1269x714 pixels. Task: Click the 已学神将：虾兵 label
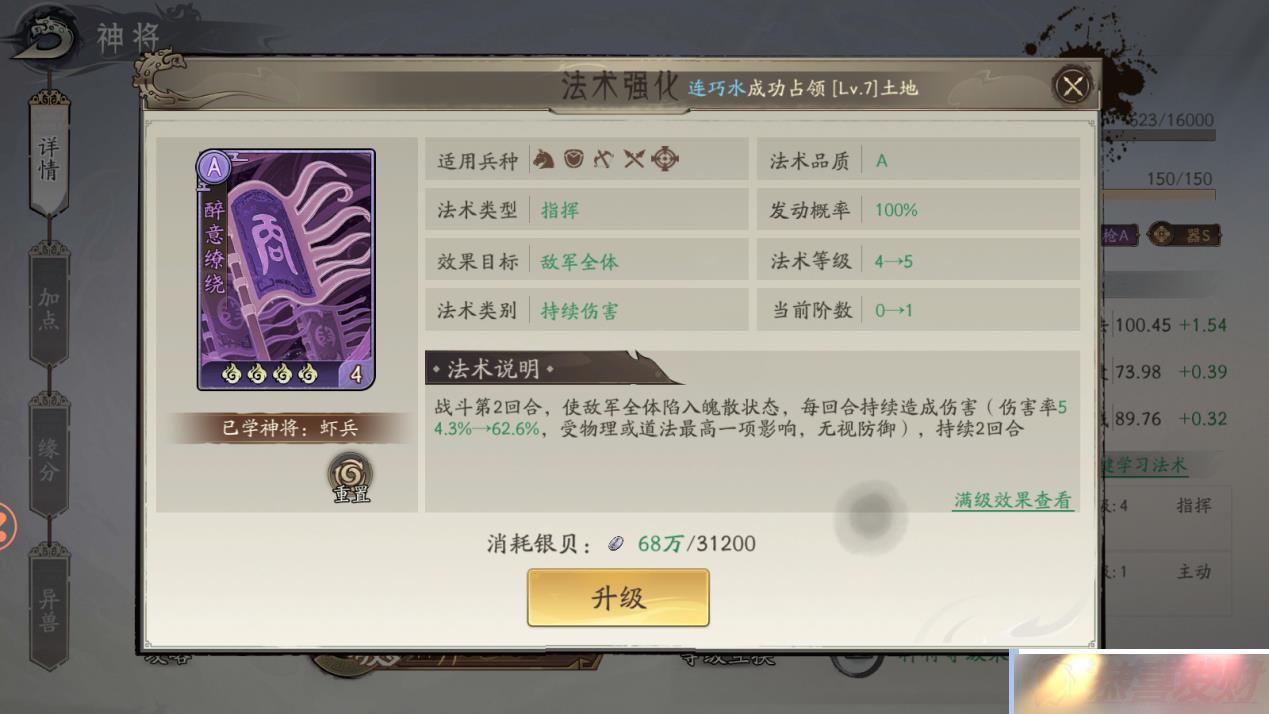(x=289, y=428)
